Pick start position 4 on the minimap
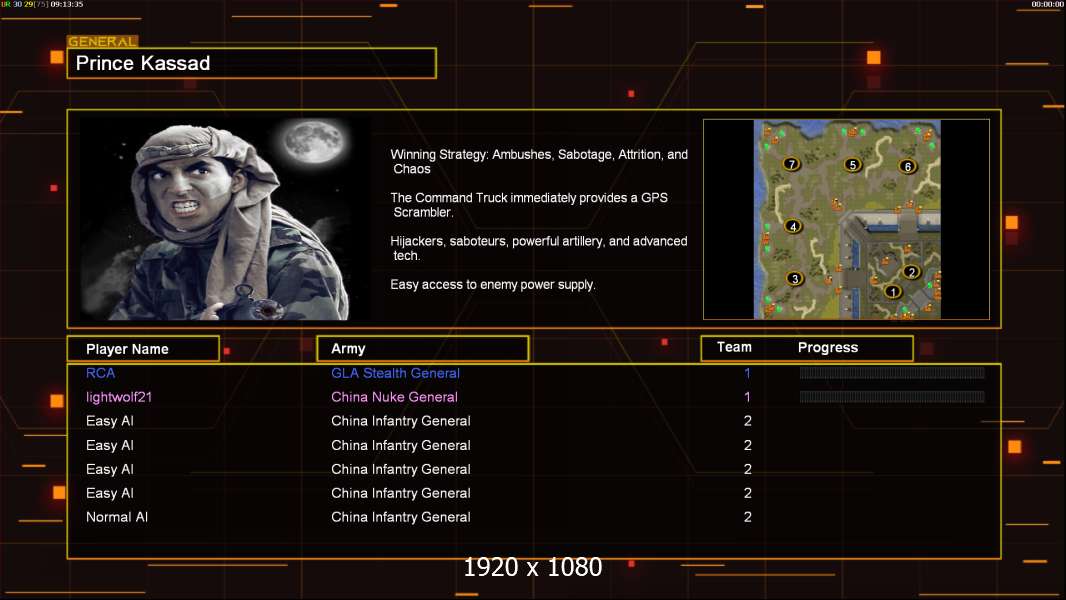This screenshot has width=1066, height=600. coord(793,226)
